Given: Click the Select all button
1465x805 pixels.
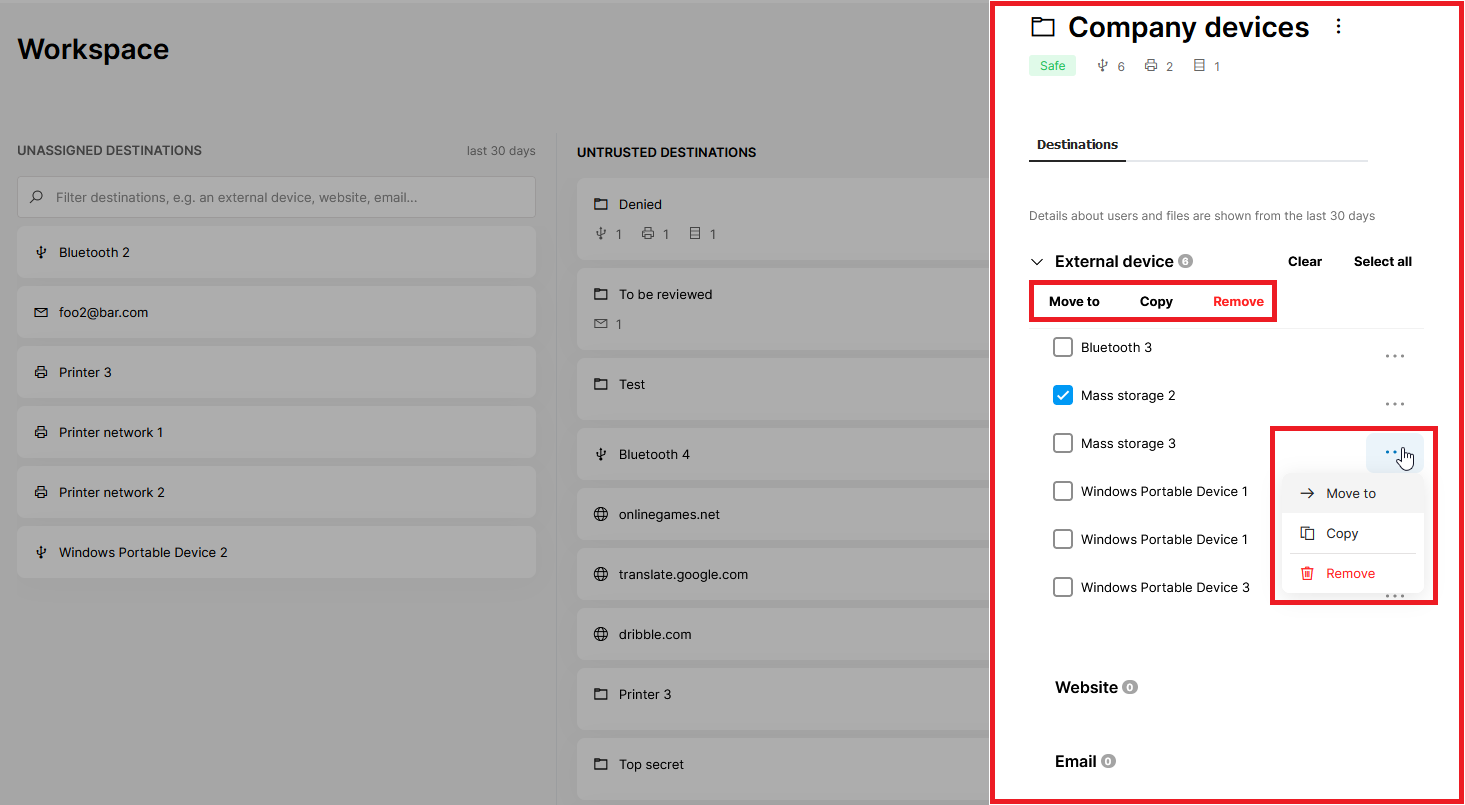Looking at the screenshot, I should point(1382,262).
